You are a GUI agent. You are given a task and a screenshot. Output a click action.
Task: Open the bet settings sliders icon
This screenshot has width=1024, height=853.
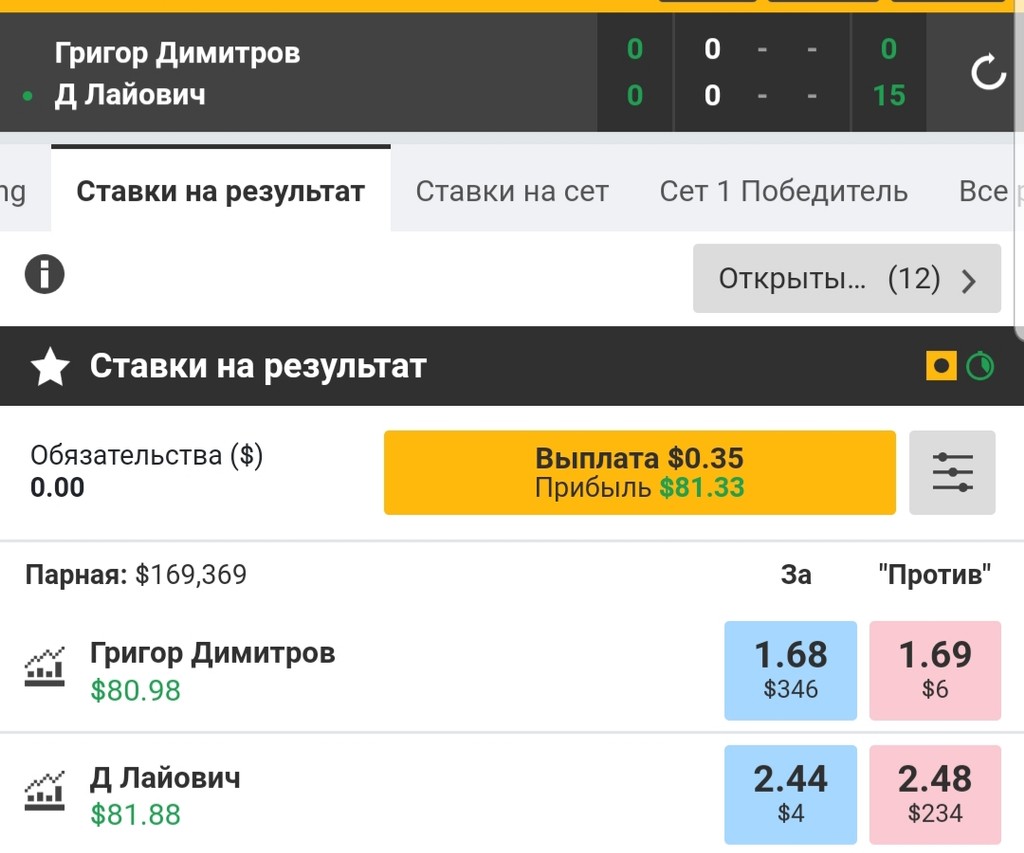click(x=952, y=473)
